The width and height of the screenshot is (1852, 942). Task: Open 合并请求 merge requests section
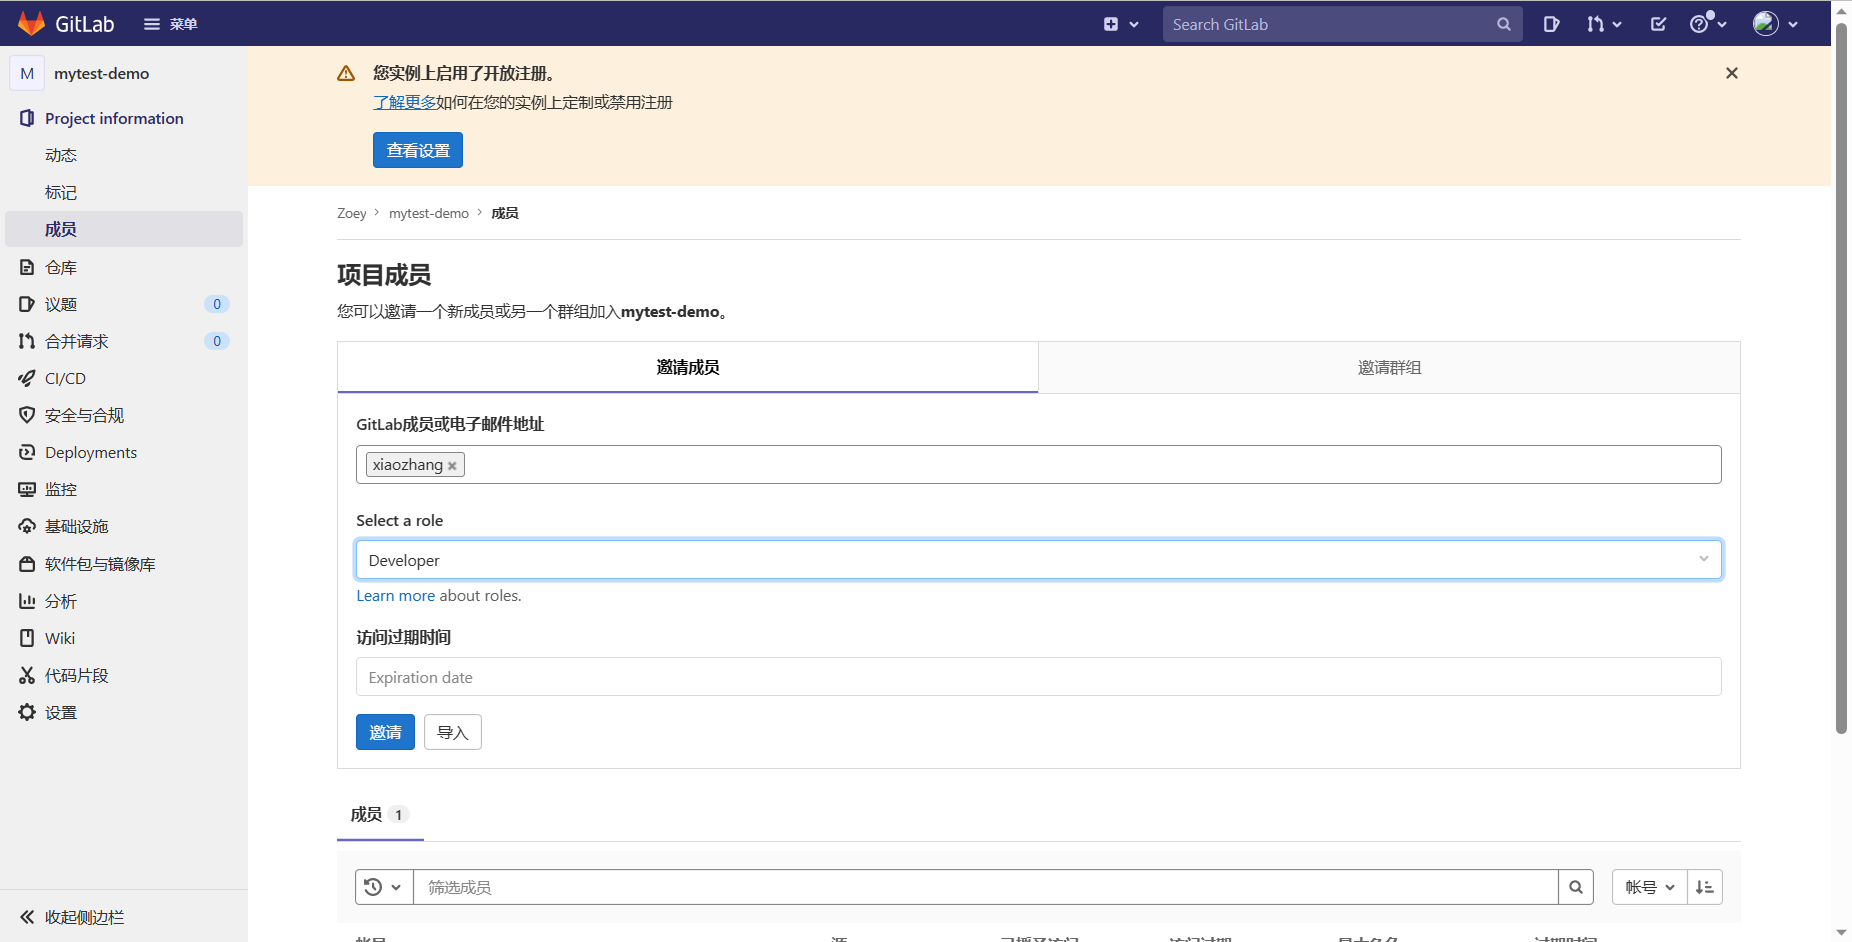point(77,341)
